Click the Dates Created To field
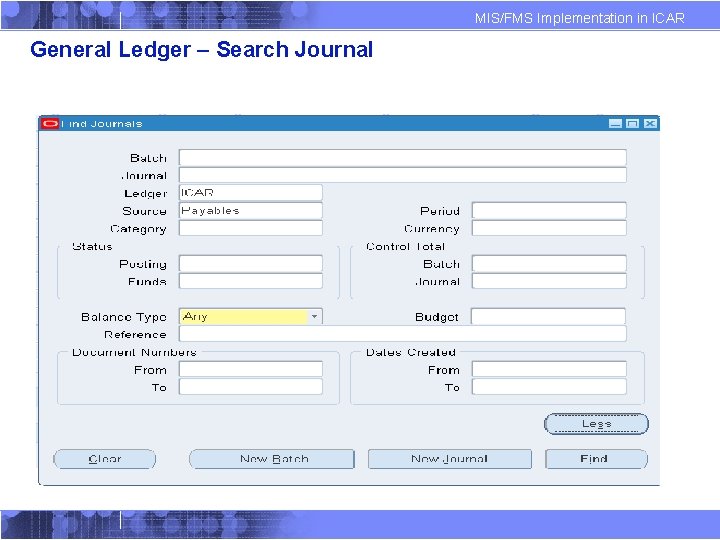 click(x=549, y=387)
